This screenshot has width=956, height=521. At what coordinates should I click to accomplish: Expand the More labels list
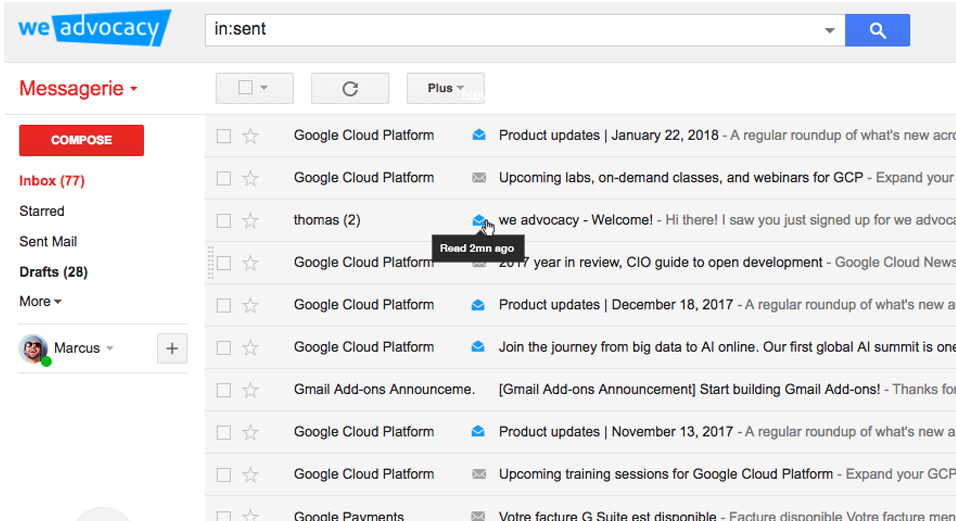[40, 302]
